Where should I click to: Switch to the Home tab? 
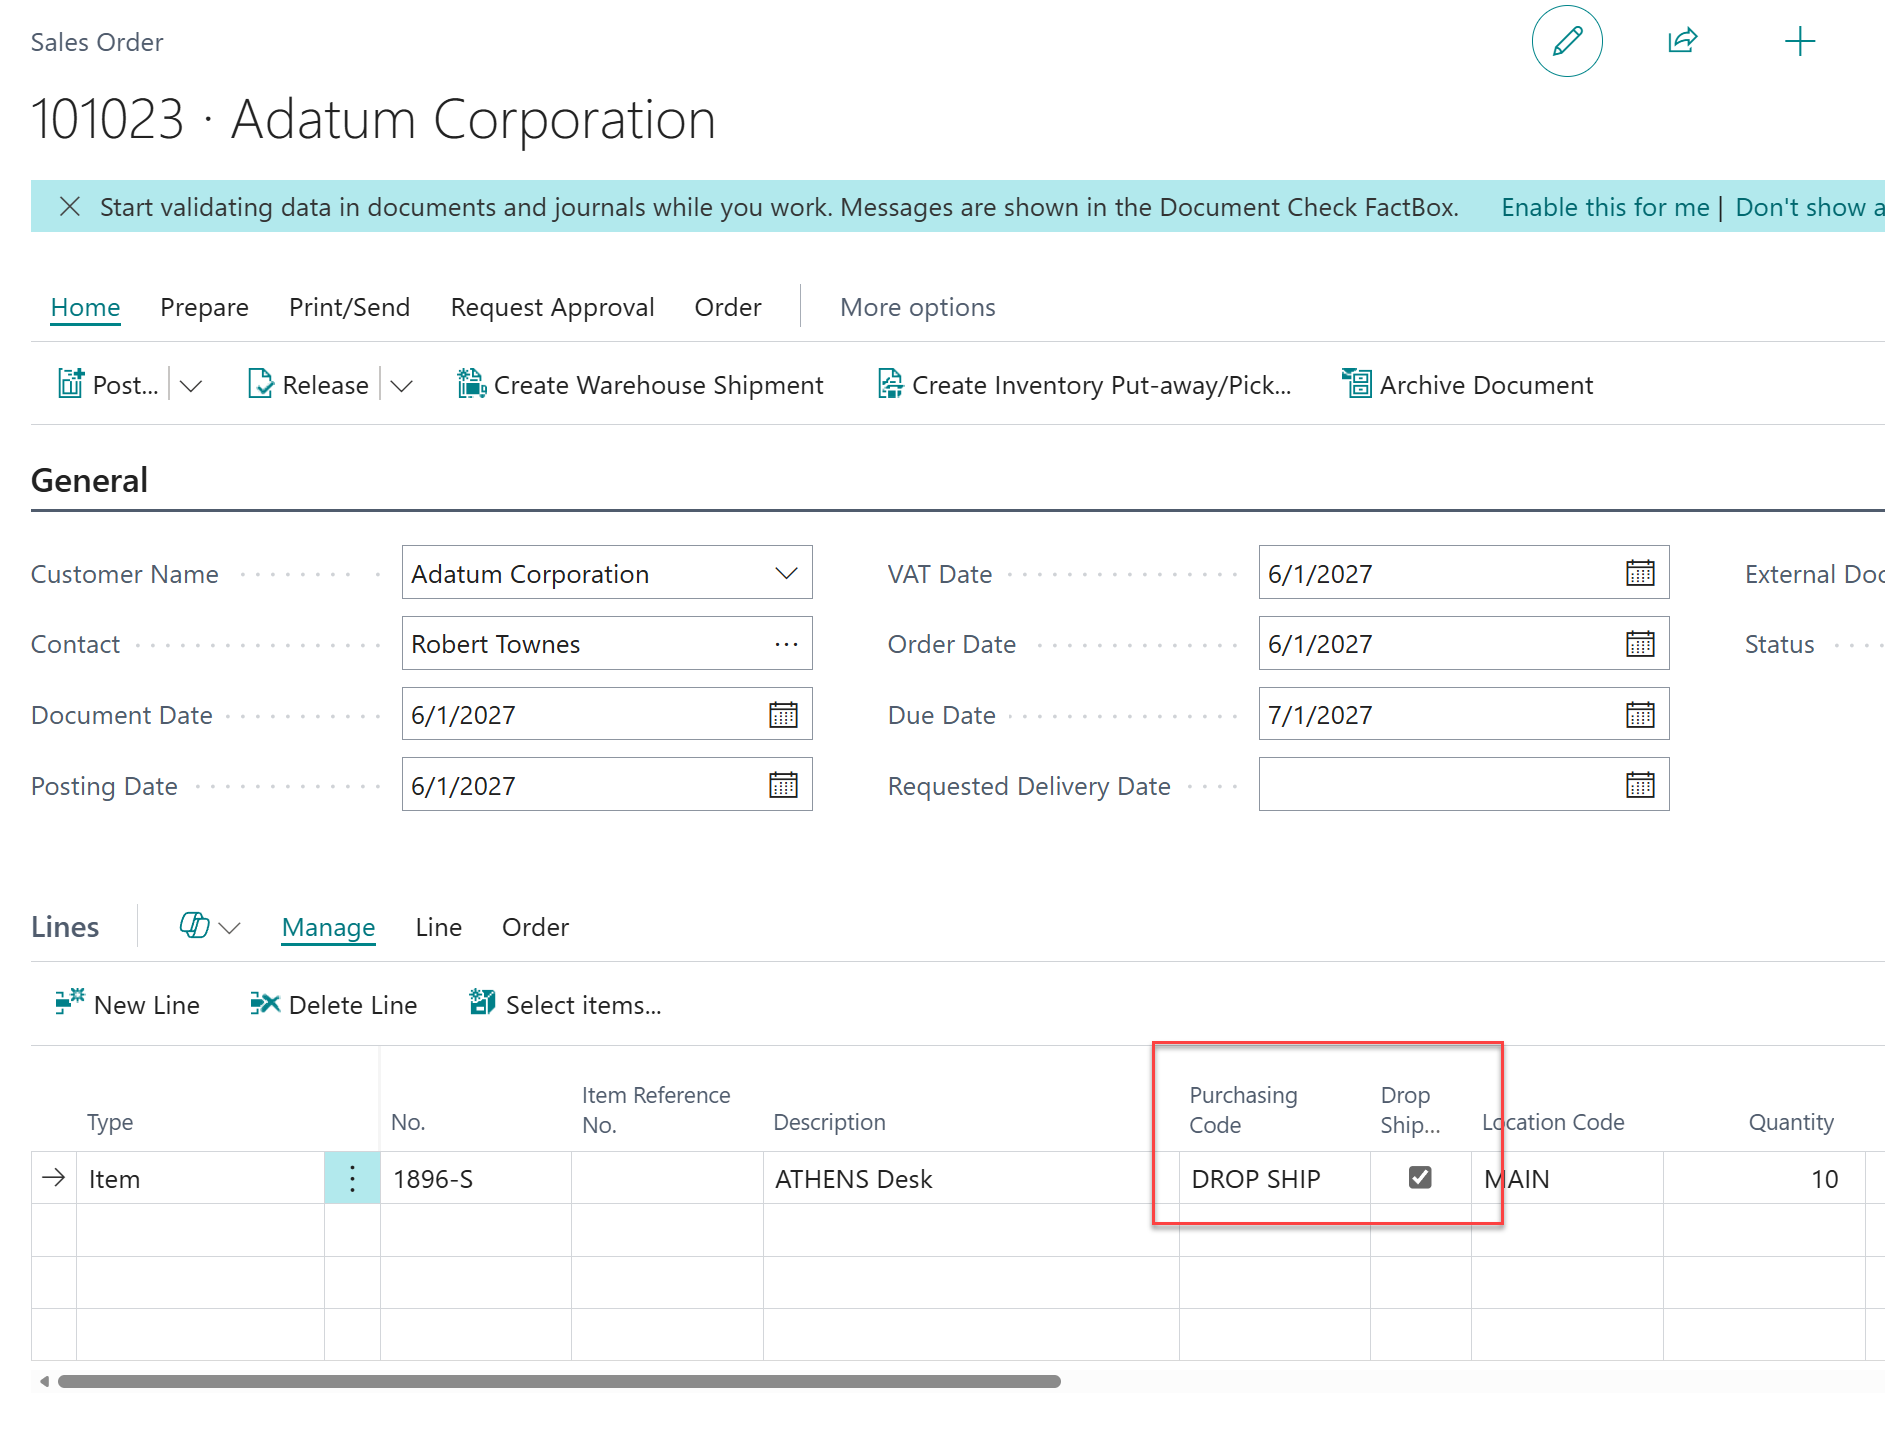tap(85, 307)
